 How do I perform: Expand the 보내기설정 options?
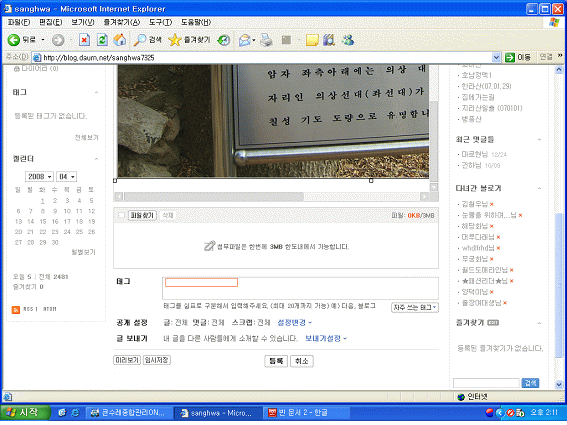[326, 339]
